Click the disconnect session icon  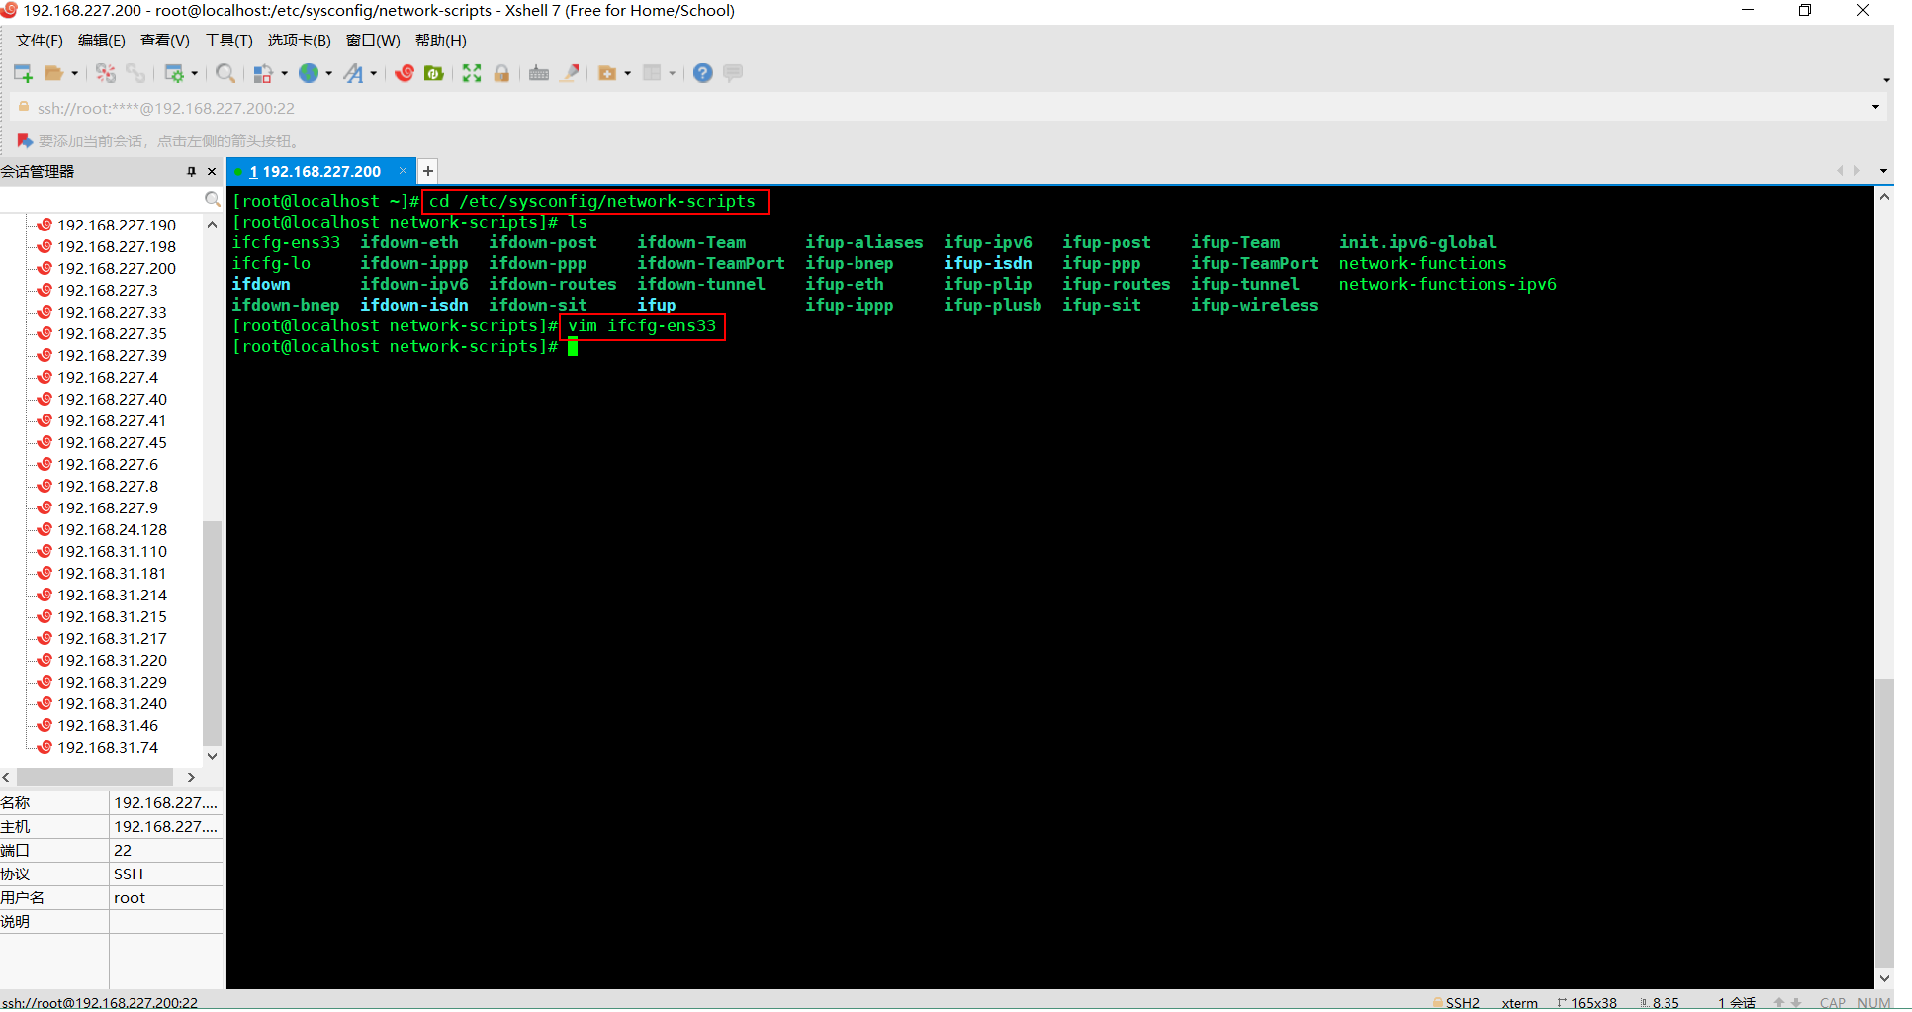(106, 73)
